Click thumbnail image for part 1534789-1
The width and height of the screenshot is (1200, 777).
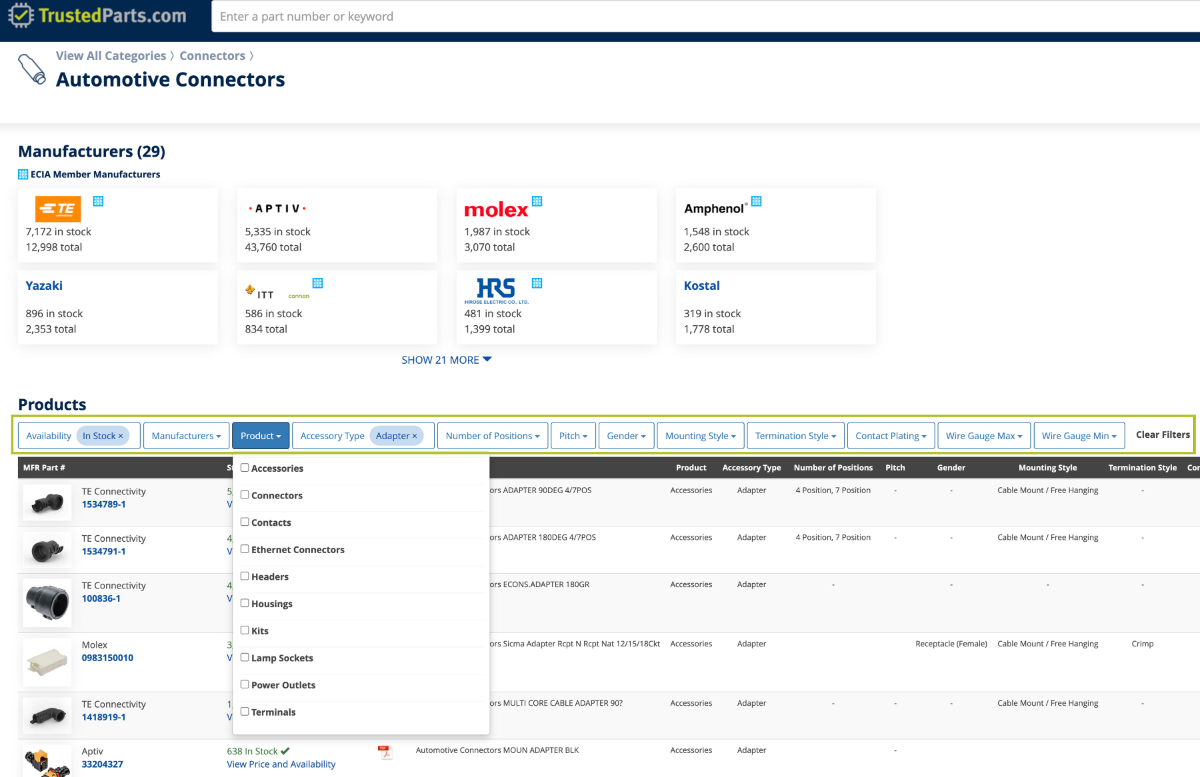click(x=47, y=503)
